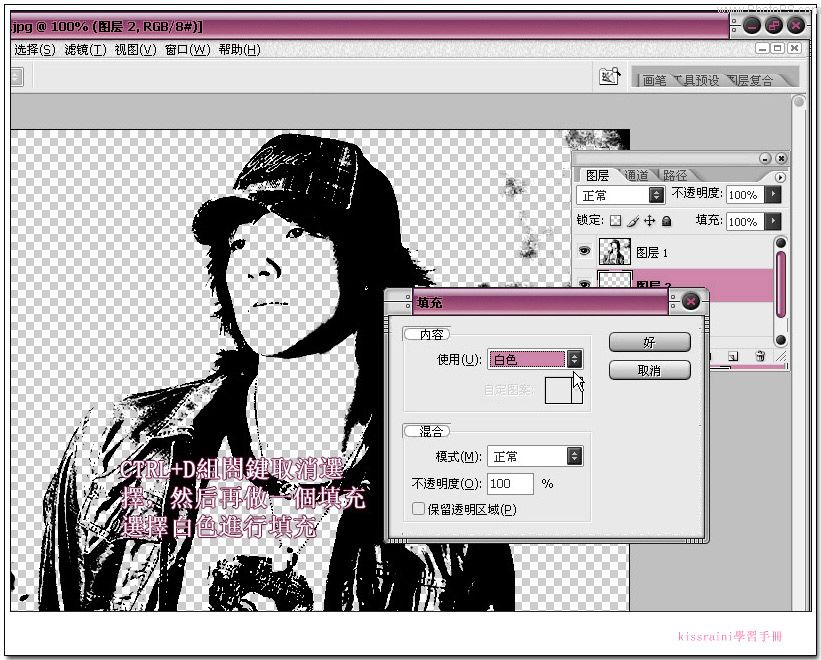This screenshot has width=821, height=660.
Task: Select the 图层 2 thumbnail
Action: pos(615,279)
